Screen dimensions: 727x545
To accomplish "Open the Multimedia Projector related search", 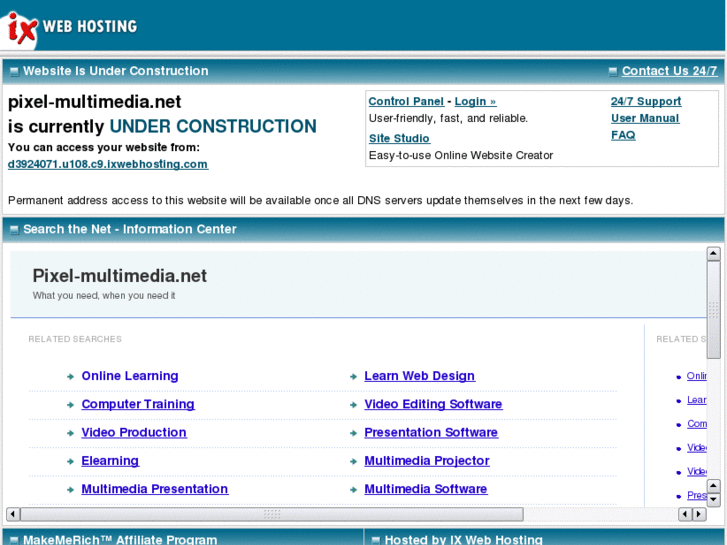I will (x=427, y=461).
